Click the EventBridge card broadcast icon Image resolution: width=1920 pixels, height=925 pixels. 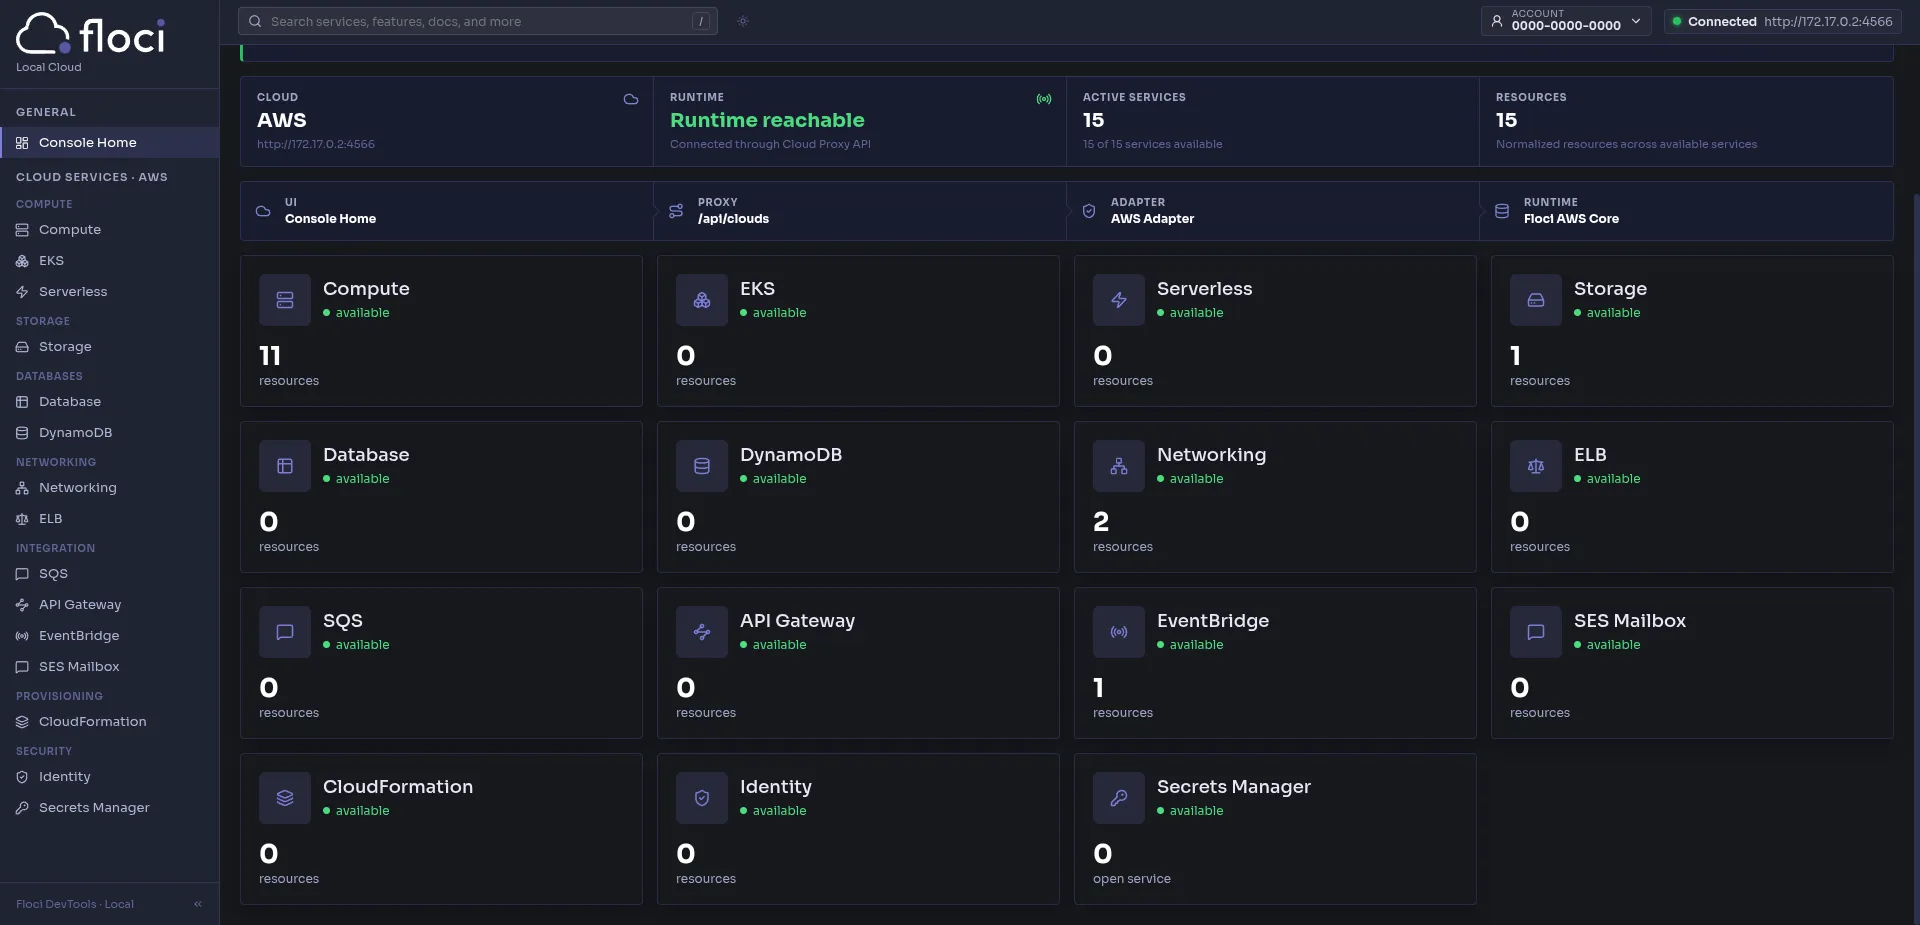(x=1119, y=632)
